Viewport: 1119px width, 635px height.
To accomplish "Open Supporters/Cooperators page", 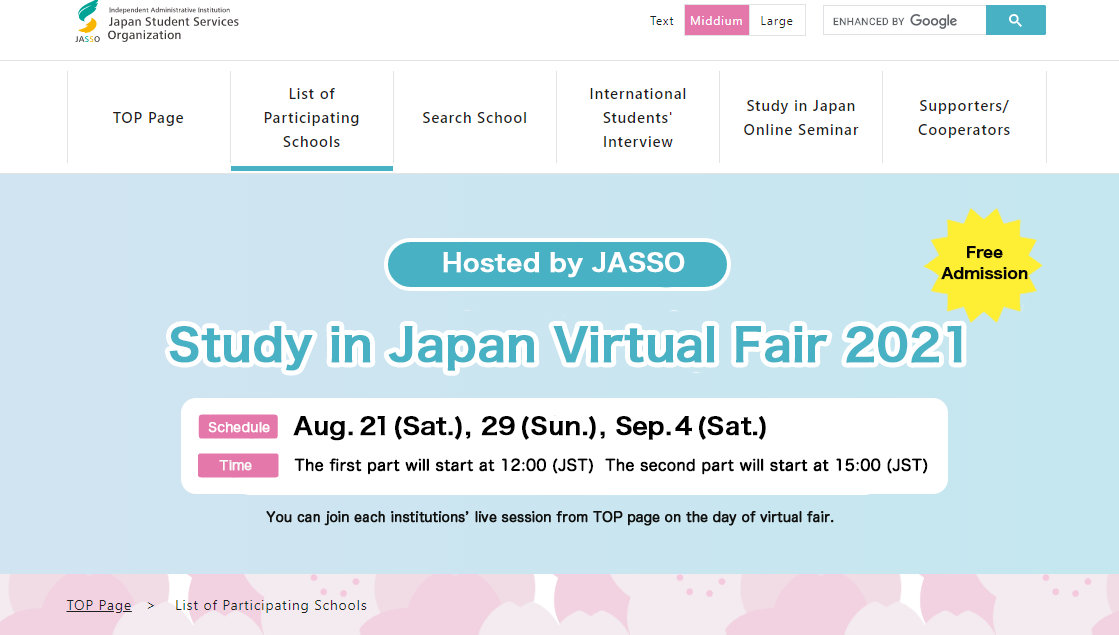I will 964,118.
